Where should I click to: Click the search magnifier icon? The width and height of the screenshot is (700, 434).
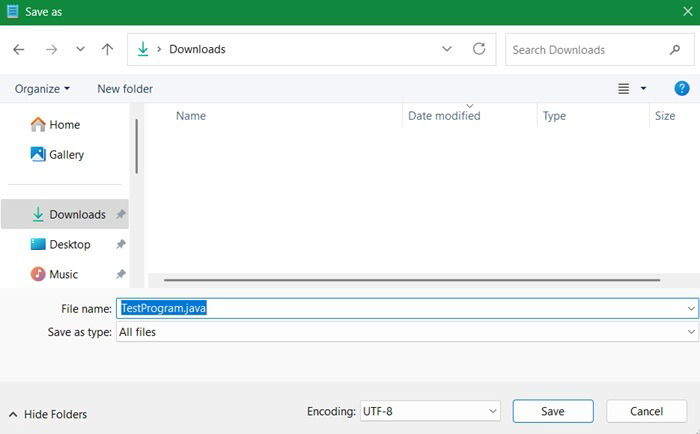coord(675,49)
